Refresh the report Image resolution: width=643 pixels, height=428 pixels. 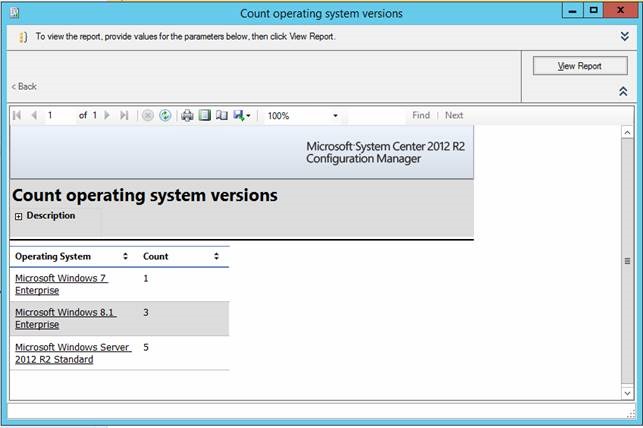[x=165, y=116]
